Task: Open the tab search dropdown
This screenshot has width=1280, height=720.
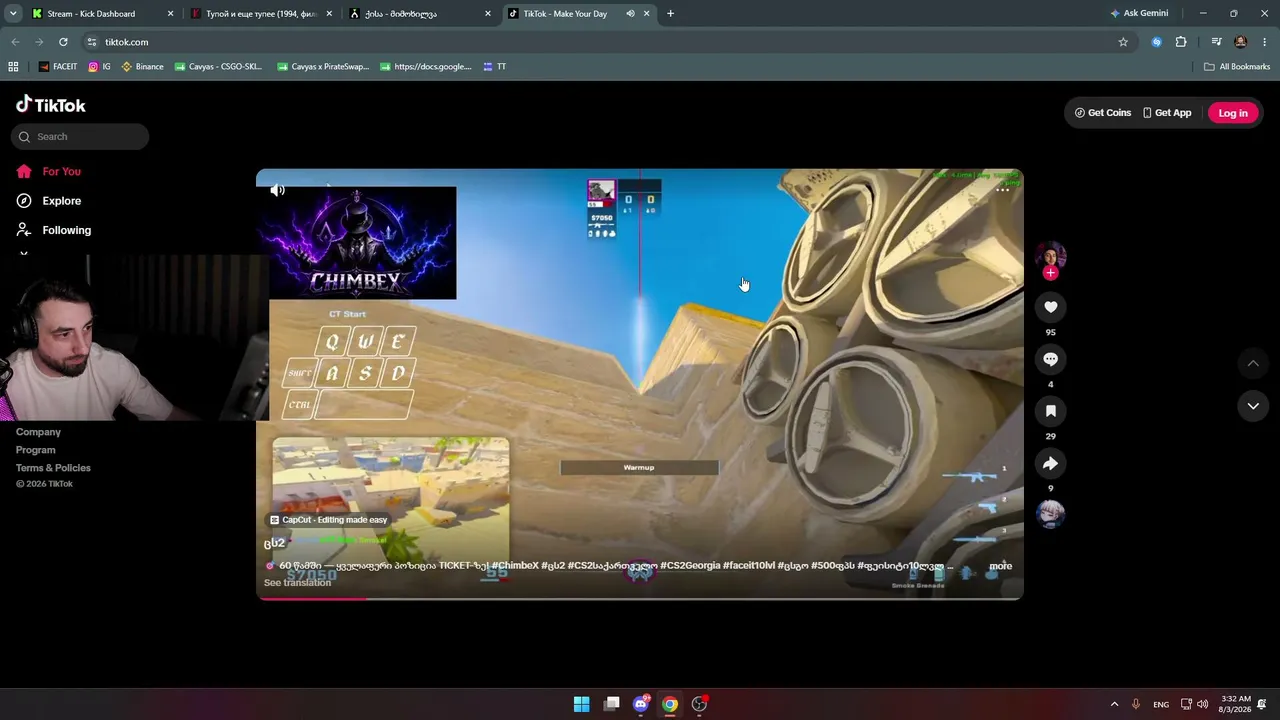Action: point(13,14)
